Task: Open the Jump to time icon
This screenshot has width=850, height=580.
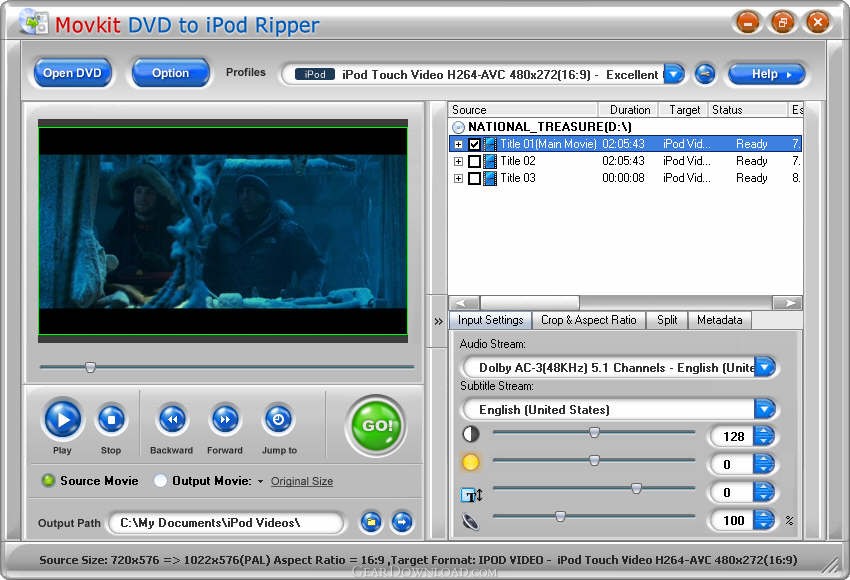Action: click(x=279, y=419)
